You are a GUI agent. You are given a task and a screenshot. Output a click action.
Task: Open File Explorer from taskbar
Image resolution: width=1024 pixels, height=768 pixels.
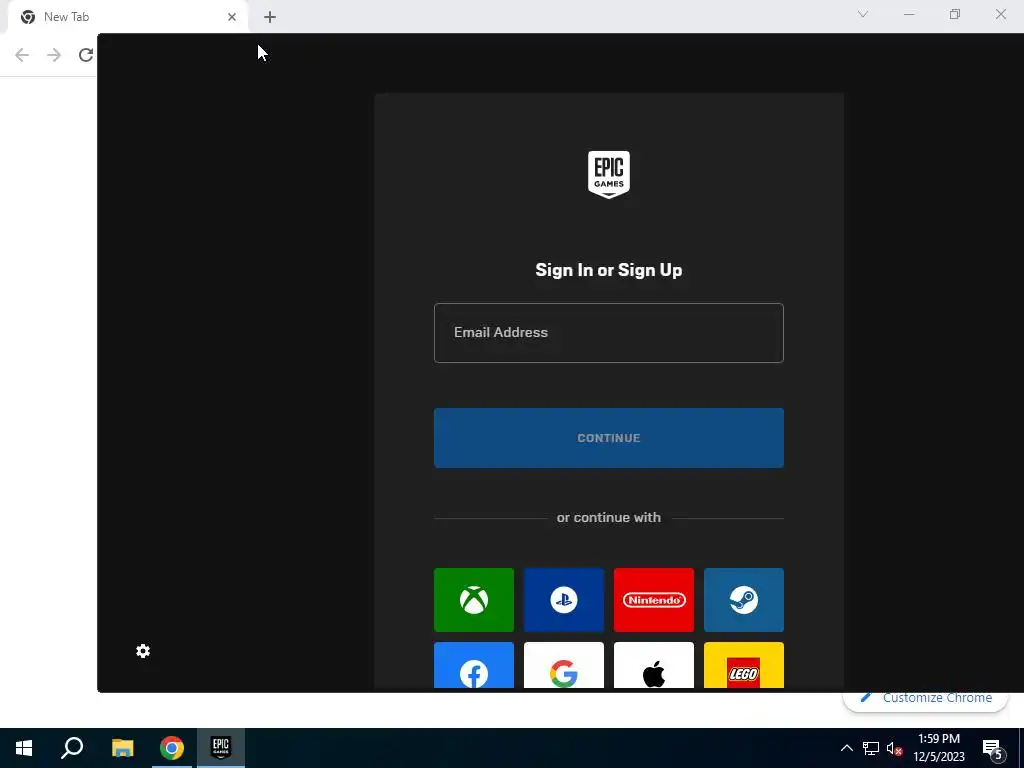[x=122, y=748]
